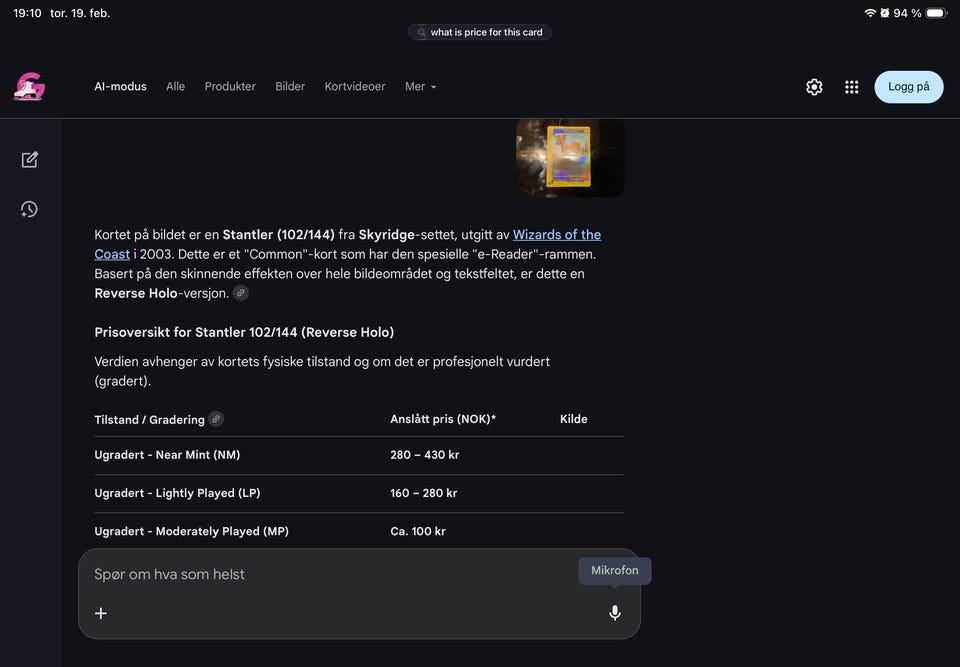Tap the alarm icon in status bar
Screen dimensions: 960x667
885,13
